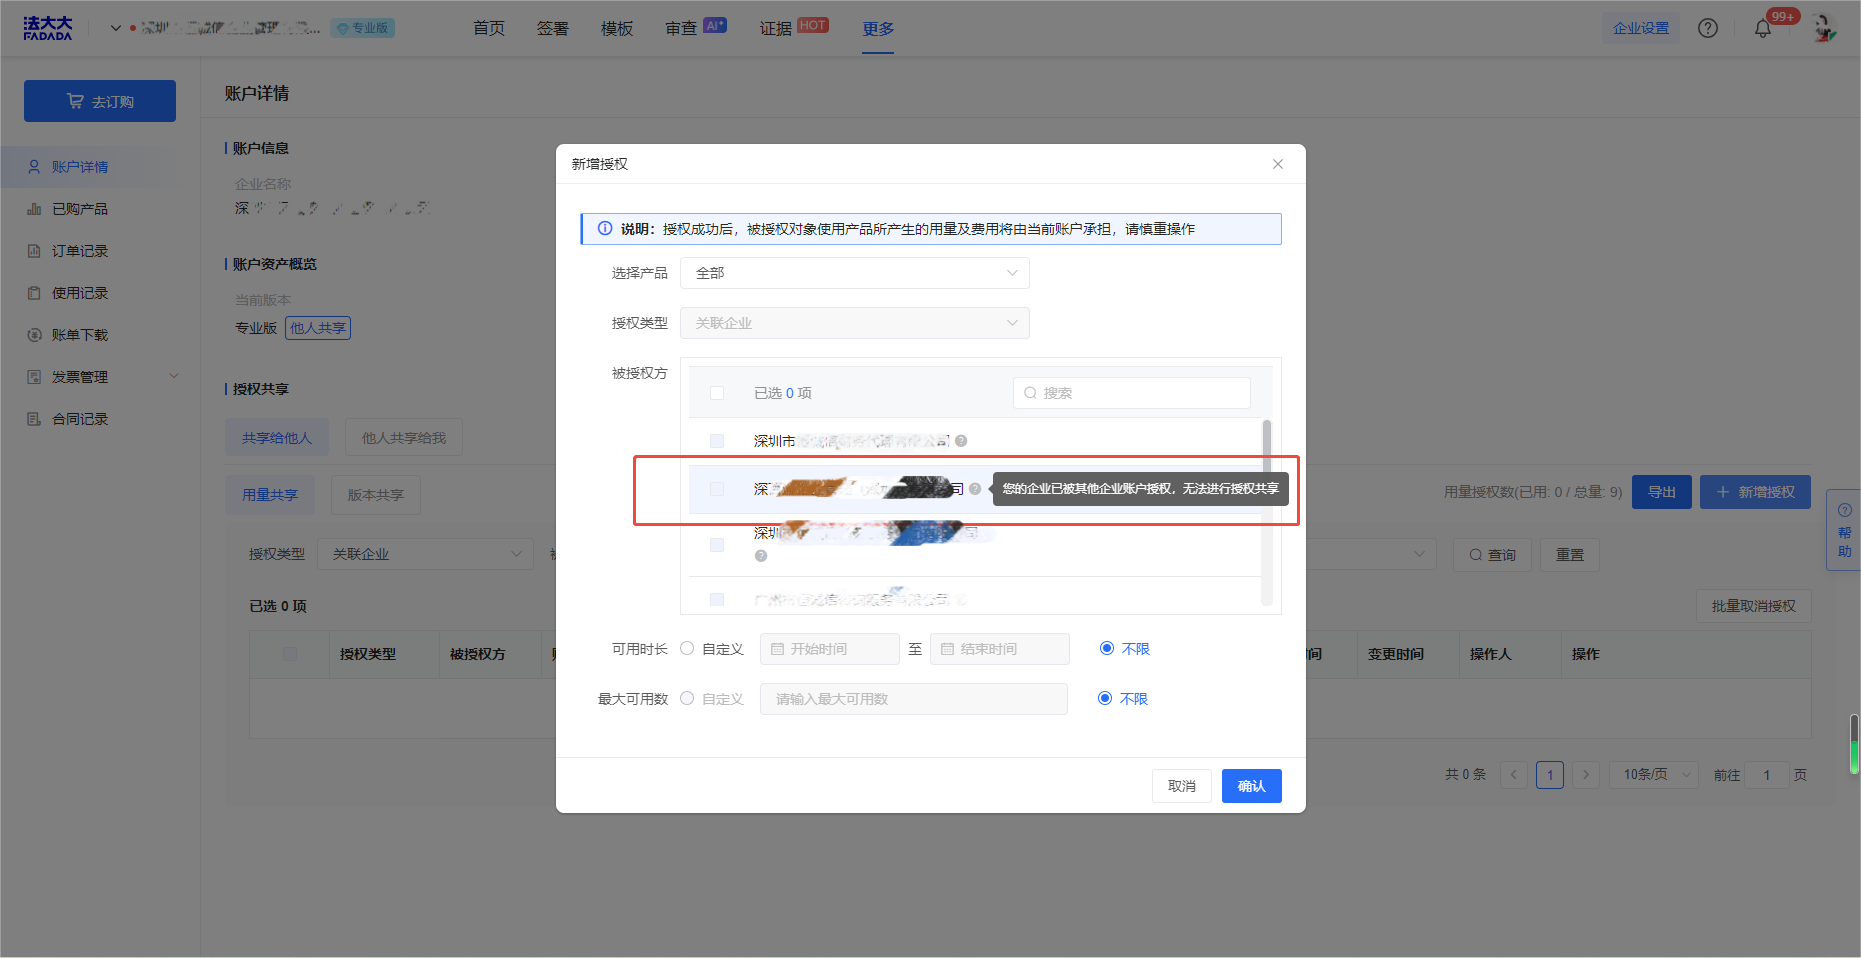Open 企业设置 in the header
This screenshot has height=958, width=1861.
[x=1641, y=28]
